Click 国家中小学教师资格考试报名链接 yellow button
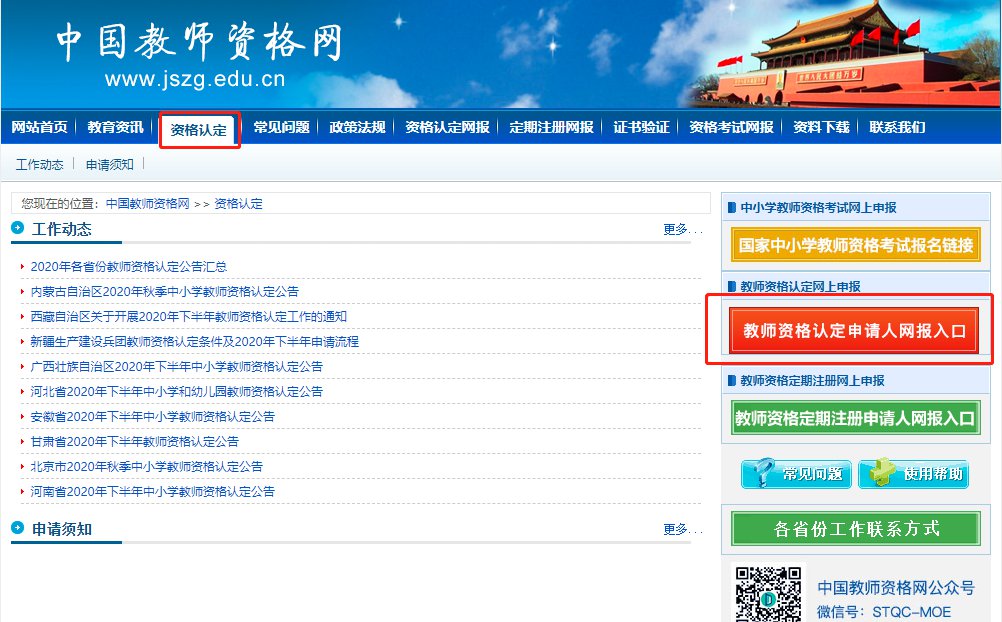Image resolution: width=1002 pixels, height=622 pixels. 855,245
